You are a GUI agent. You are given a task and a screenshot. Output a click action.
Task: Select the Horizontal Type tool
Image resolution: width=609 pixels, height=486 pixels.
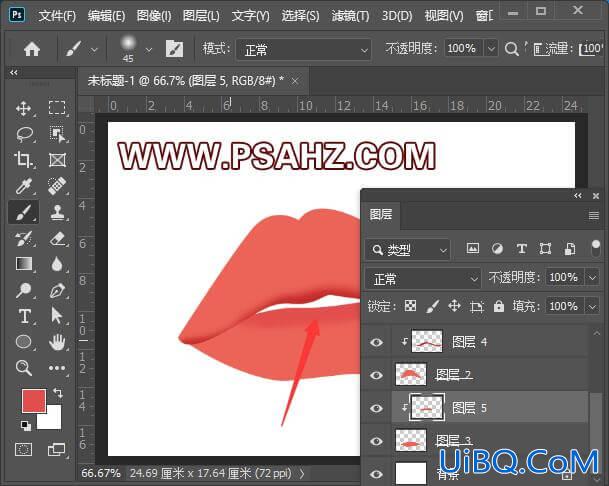point(24,316)
